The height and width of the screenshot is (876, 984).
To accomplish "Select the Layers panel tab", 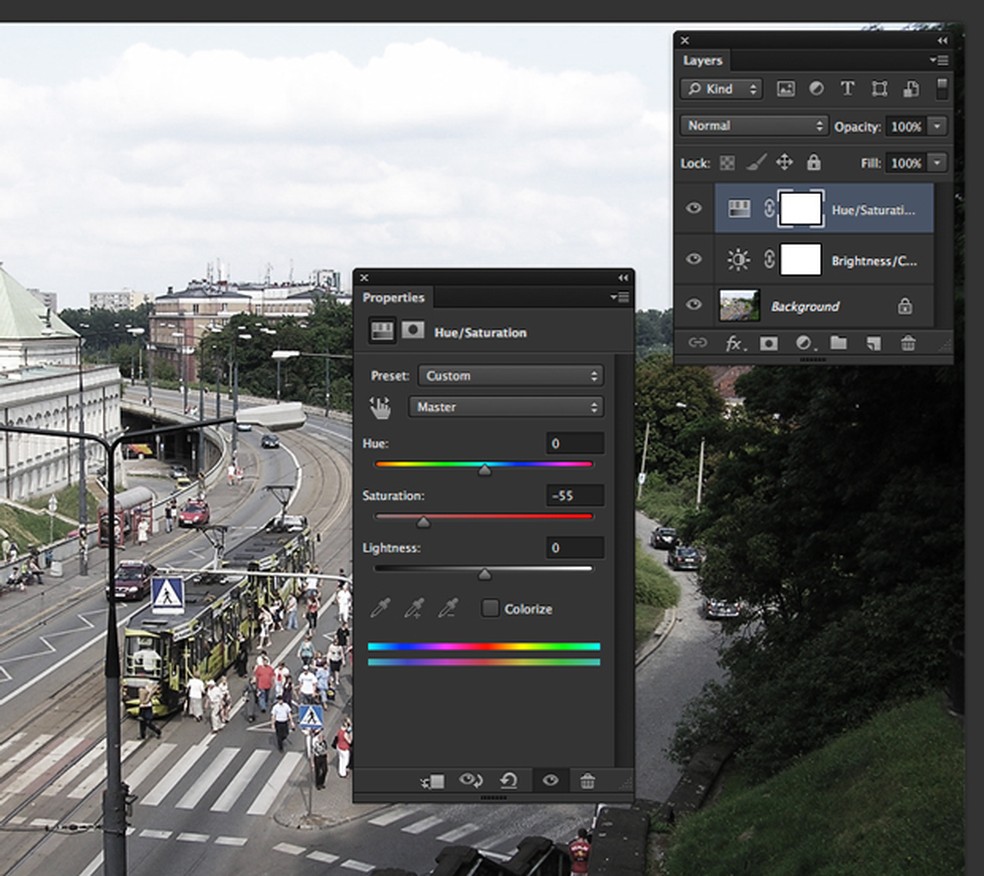I will coord(703,61).
